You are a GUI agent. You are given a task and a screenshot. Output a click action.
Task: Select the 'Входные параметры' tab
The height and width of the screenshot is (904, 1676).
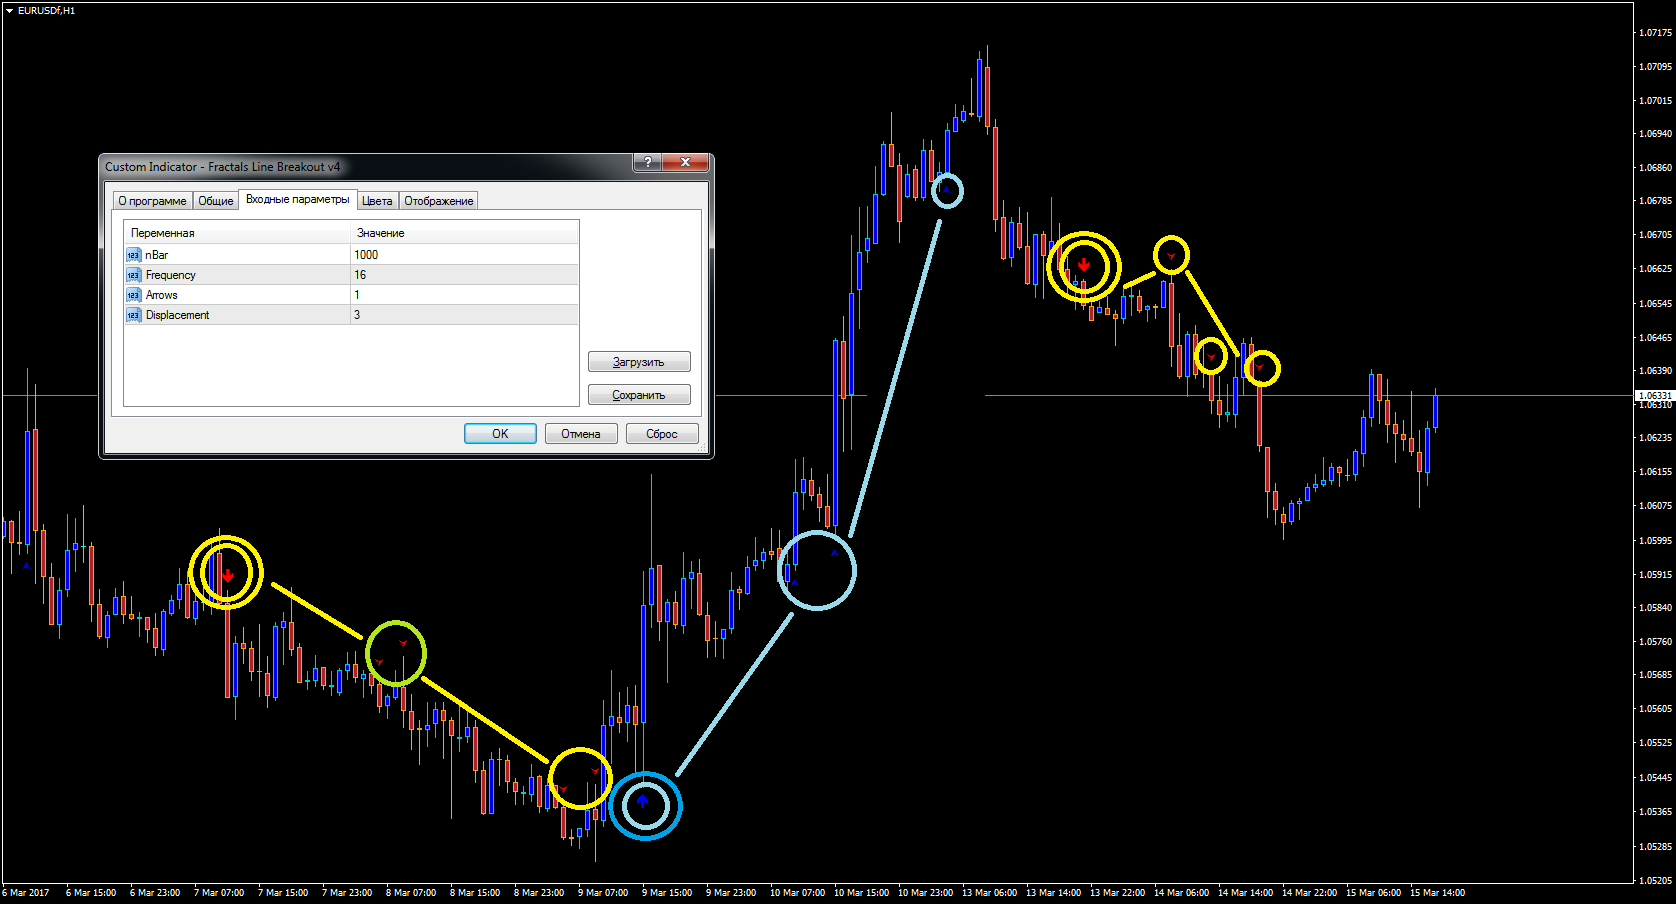298,199
